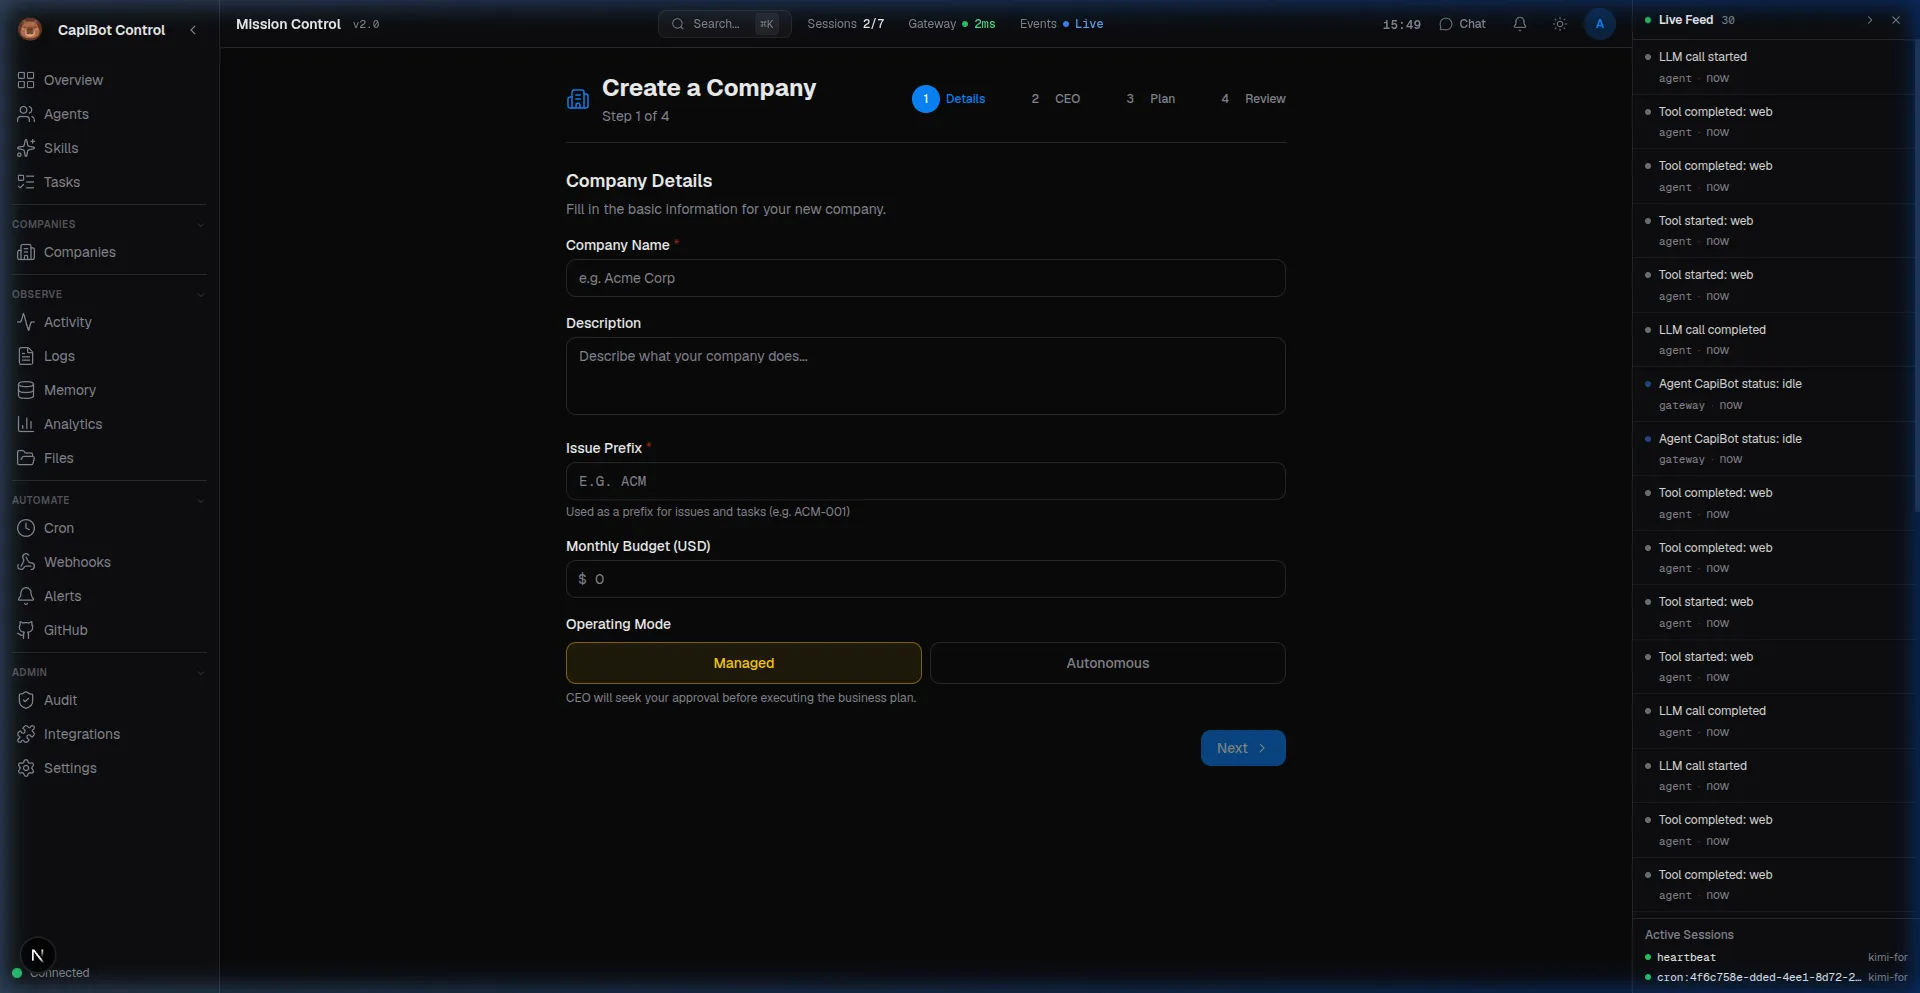Screen dimensions: 1920x993
Task: Click the user avatar icon
Action: (1599, 24)
